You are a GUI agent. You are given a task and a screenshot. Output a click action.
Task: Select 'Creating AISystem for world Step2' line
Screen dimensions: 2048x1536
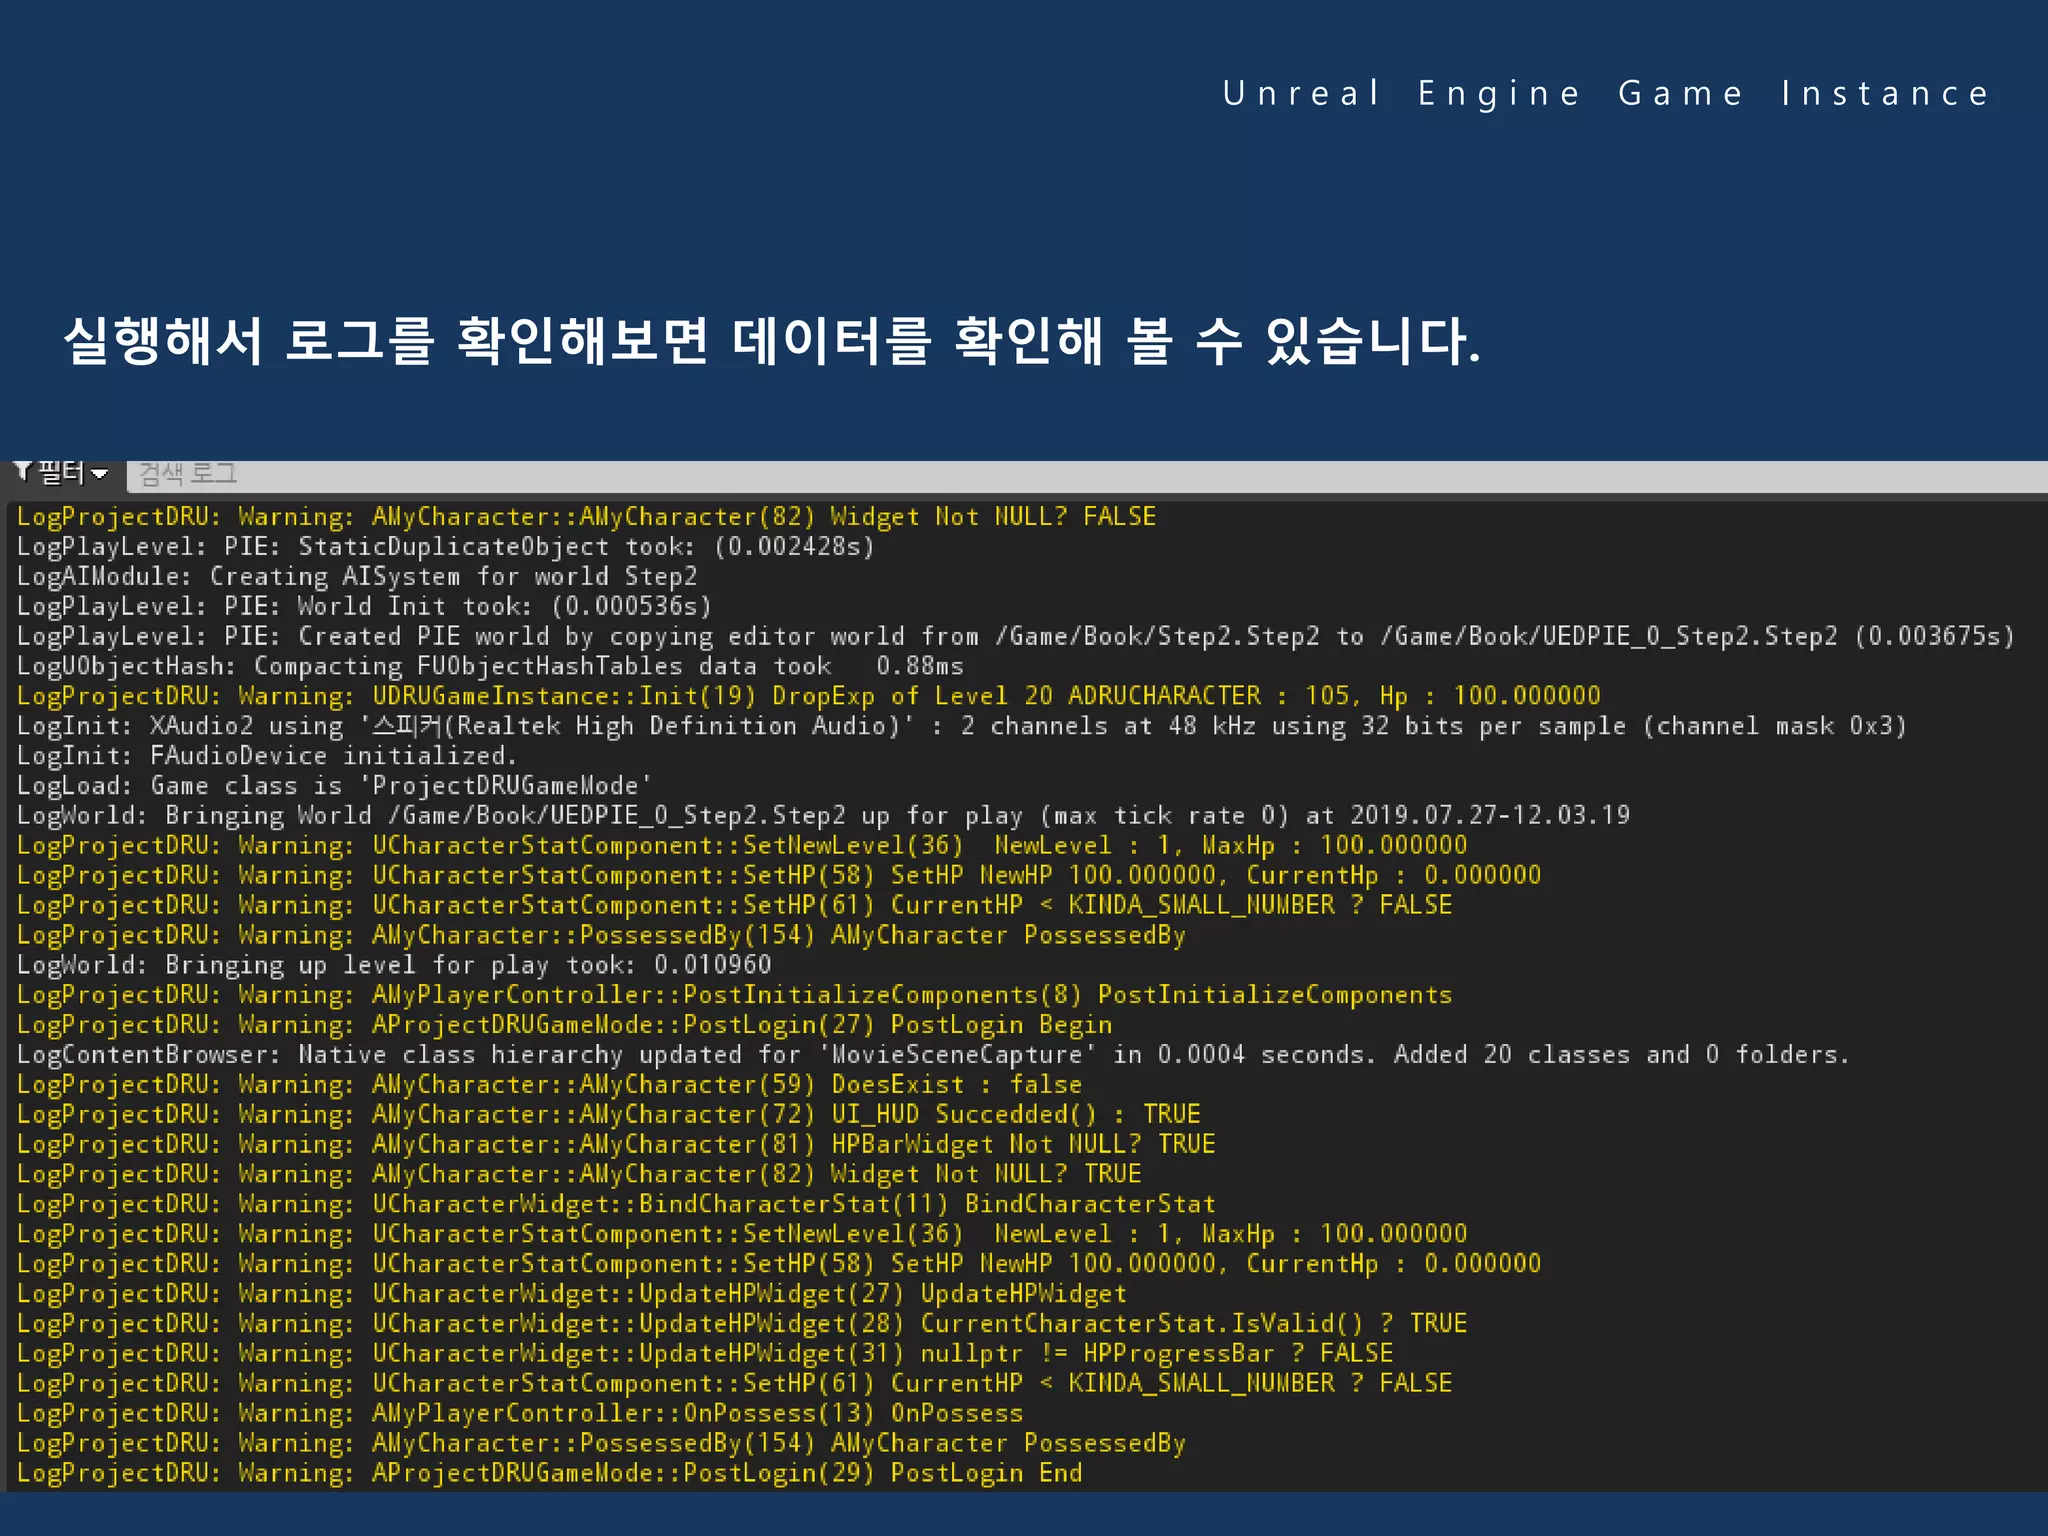pos(357,577)
